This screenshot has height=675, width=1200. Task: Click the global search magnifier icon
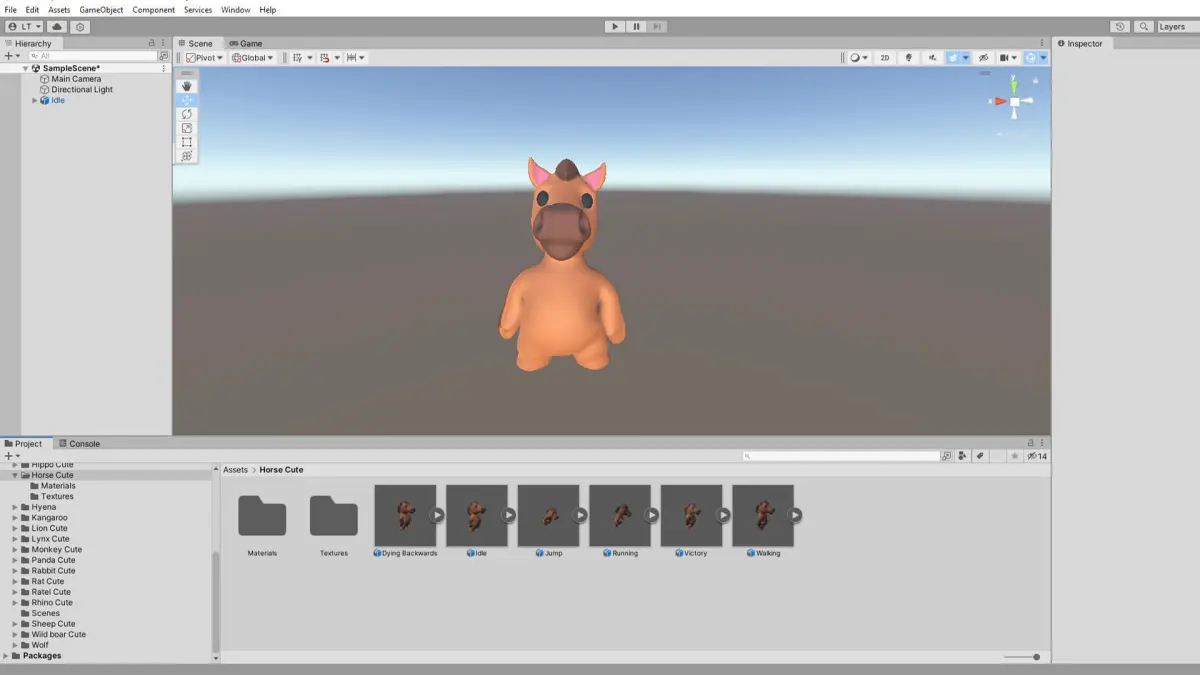tap(1144, 27)
